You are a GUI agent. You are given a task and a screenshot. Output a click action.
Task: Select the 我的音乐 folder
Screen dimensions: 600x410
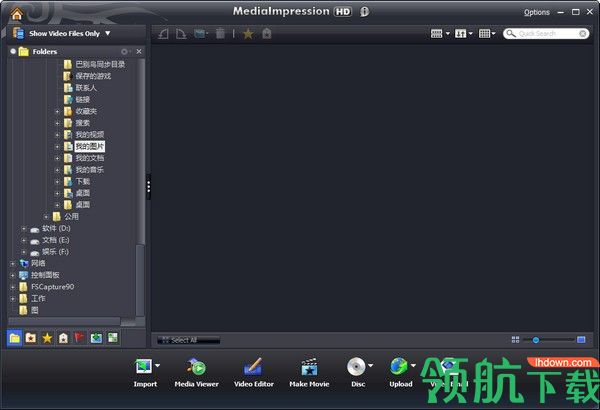coord(90,170)
